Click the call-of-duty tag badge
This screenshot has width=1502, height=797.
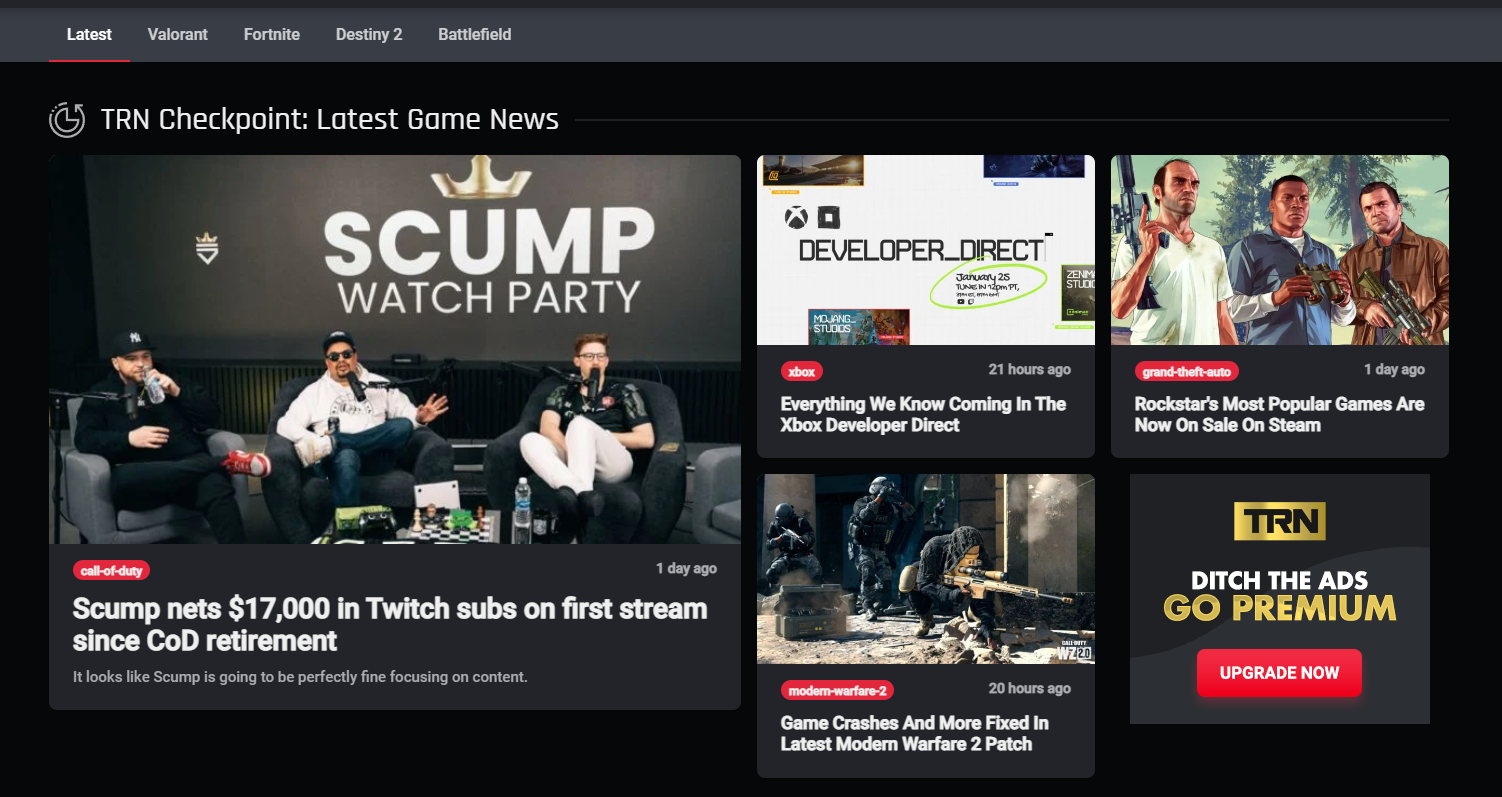click(111, 571)
